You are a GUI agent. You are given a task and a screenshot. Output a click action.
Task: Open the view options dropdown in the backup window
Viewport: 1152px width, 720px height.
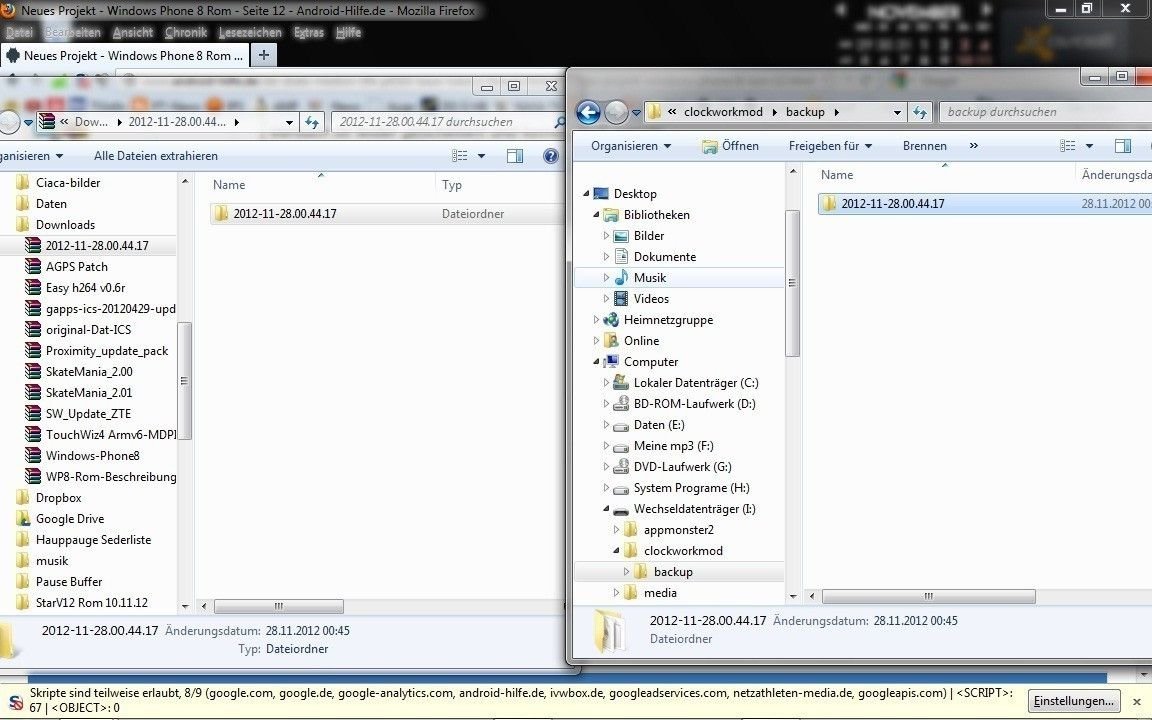tap(1090, 145)
